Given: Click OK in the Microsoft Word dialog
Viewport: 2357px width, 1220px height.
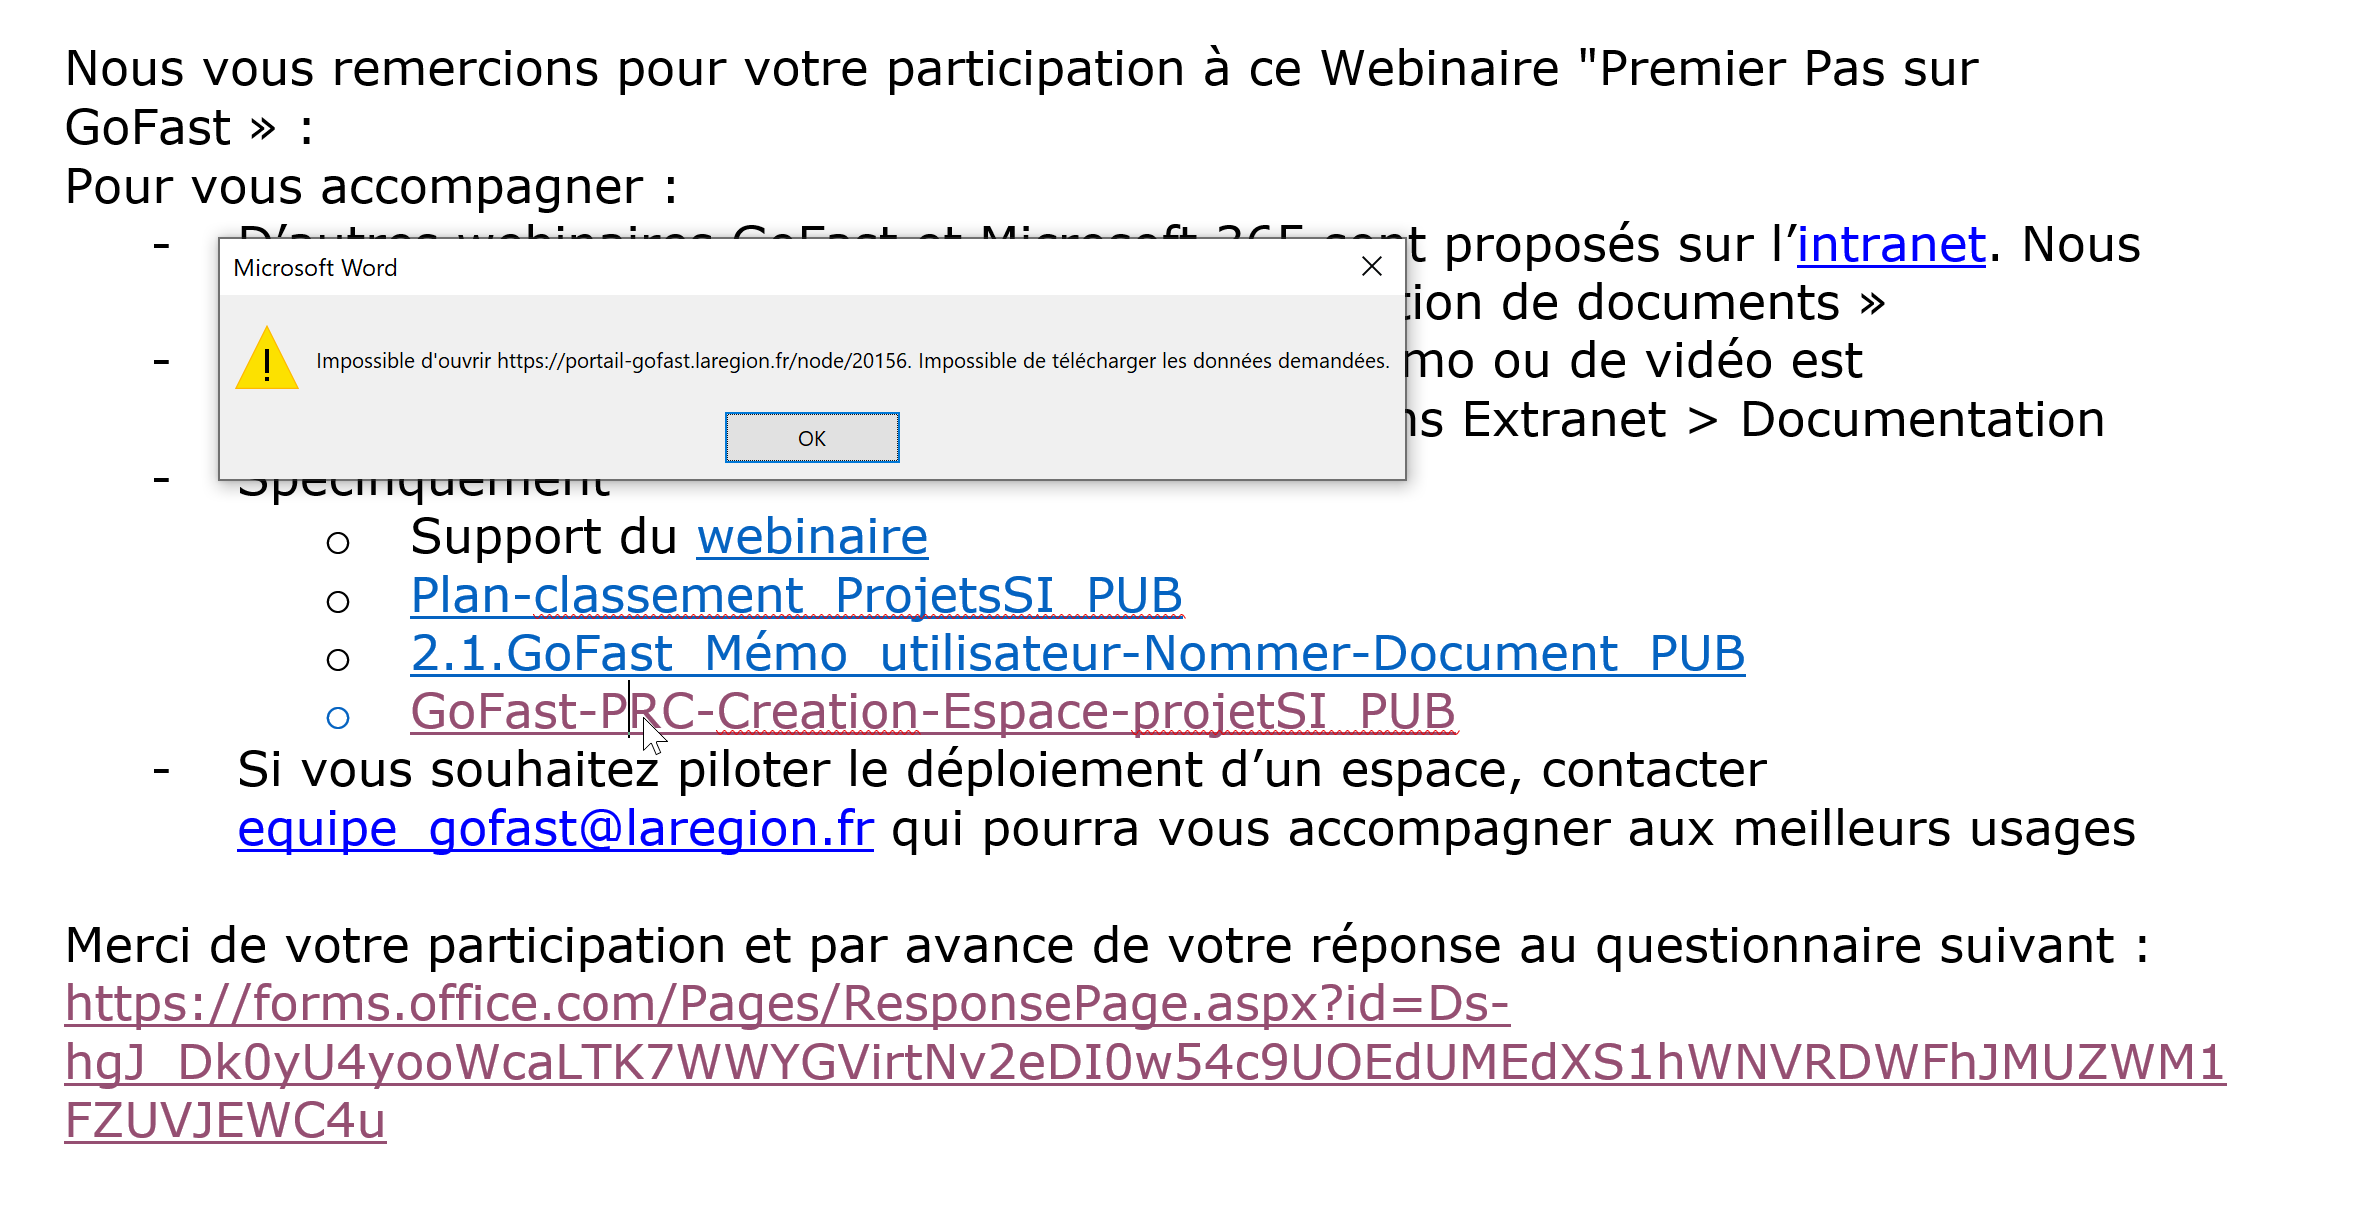Looking at the screenshot, I should pos(811,438).
